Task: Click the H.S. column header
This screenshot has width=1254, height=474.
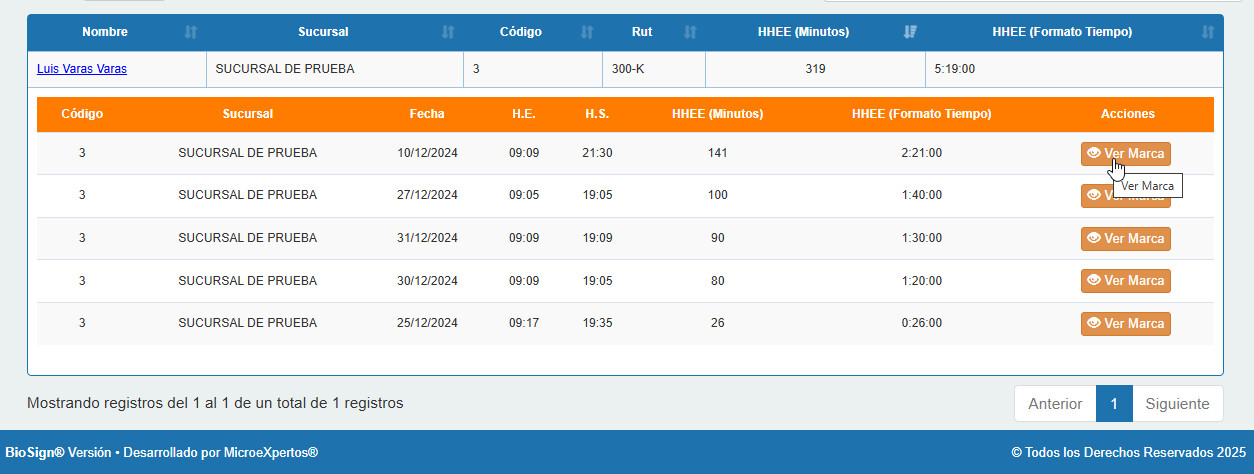Action: tap(597, 114)
